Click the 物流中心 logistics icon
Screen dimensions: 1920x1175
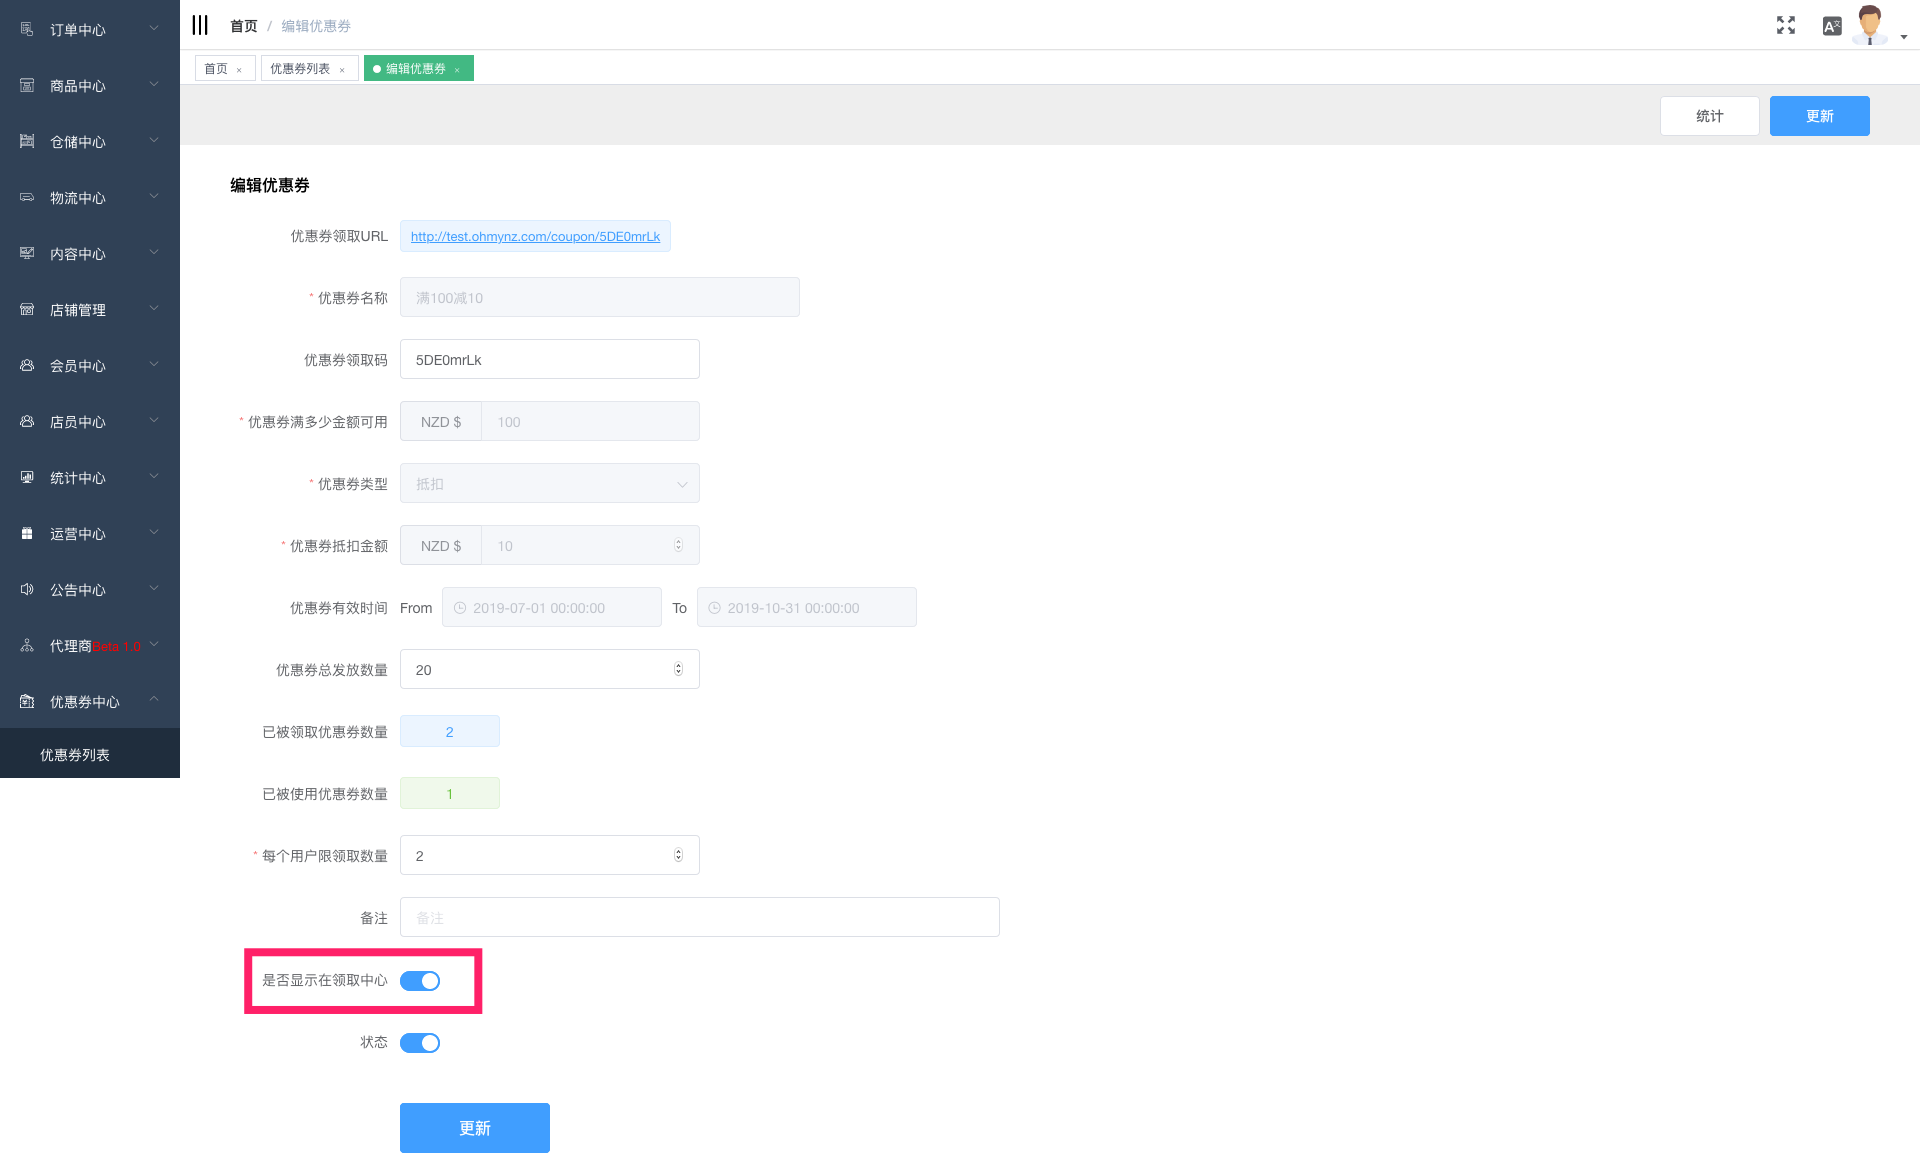click(27, 198)
